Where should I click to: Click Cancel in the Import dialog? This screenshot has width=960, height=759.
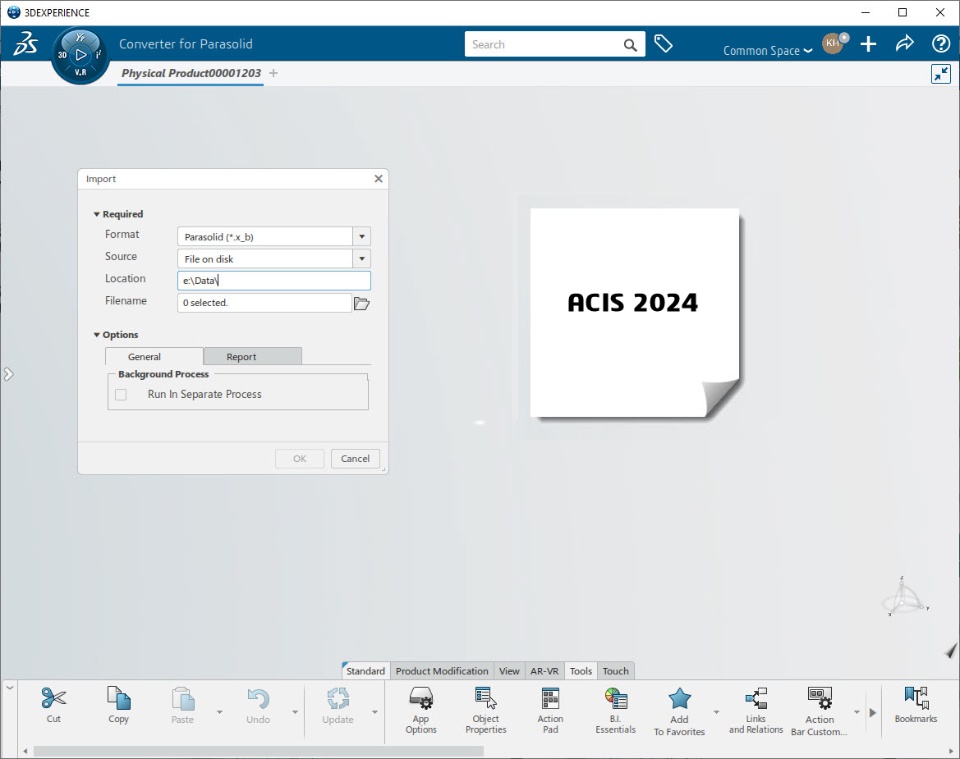point(355,458)
